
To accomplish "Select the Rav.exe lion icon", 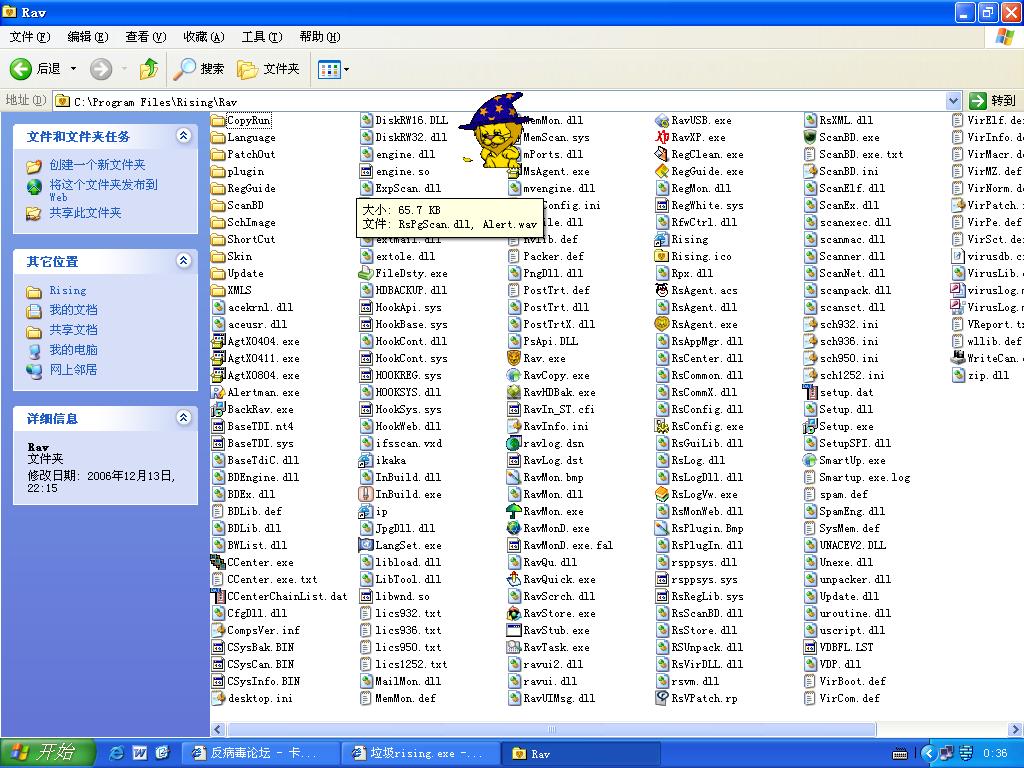I will (514, 358).
